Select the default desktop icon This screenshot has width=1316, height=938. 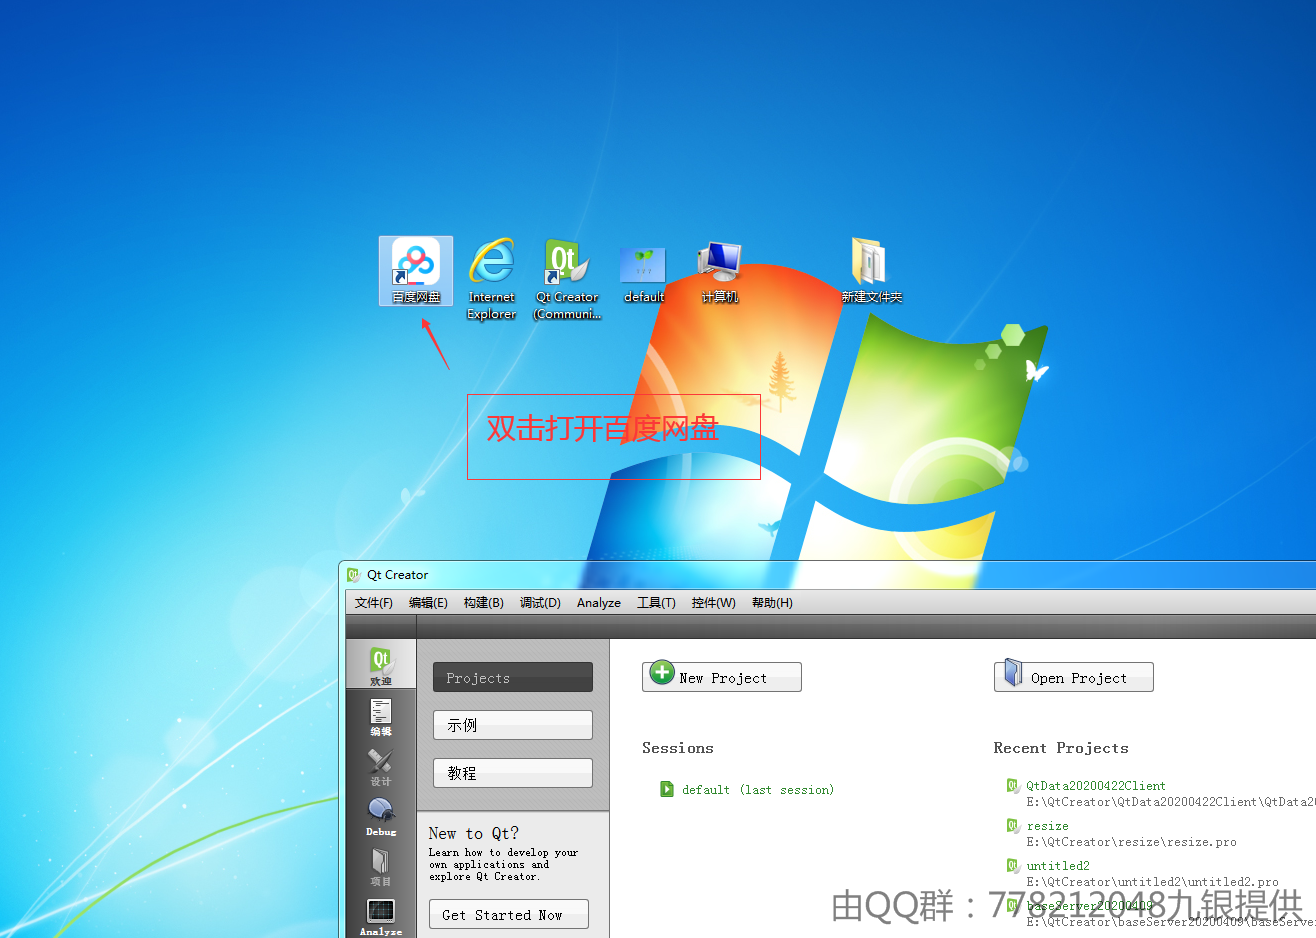[643, 274]
